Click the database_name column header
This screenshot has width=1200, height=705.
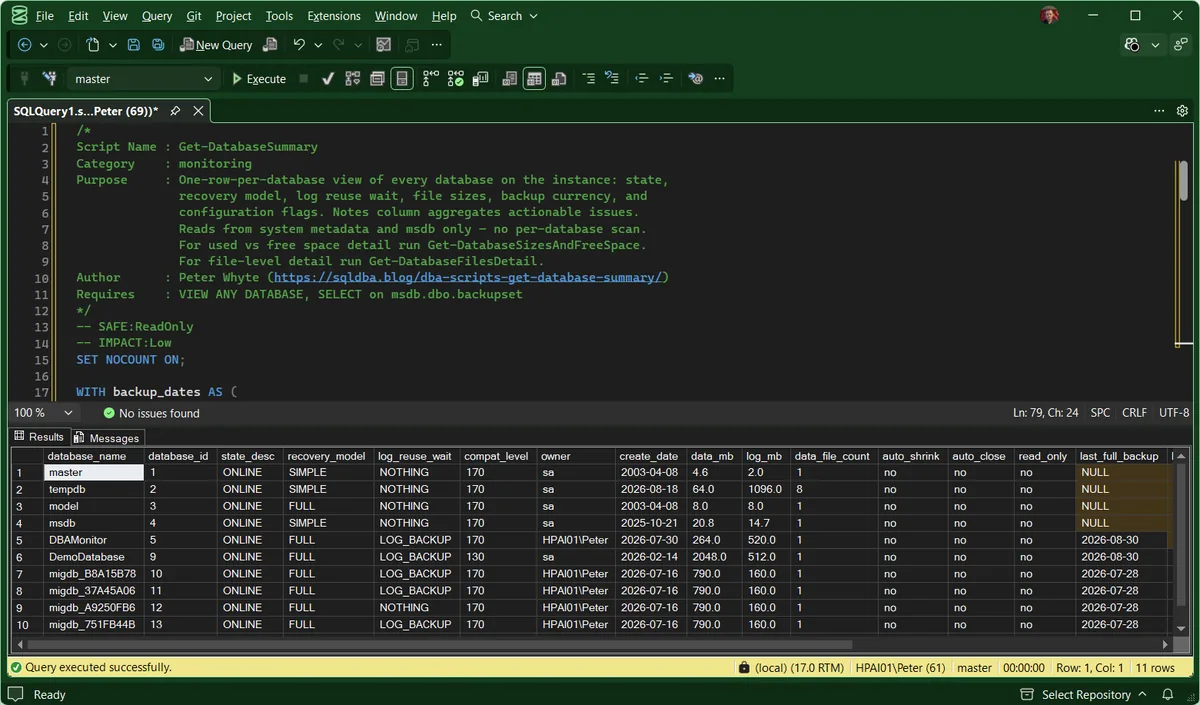[x=93, y=456]
